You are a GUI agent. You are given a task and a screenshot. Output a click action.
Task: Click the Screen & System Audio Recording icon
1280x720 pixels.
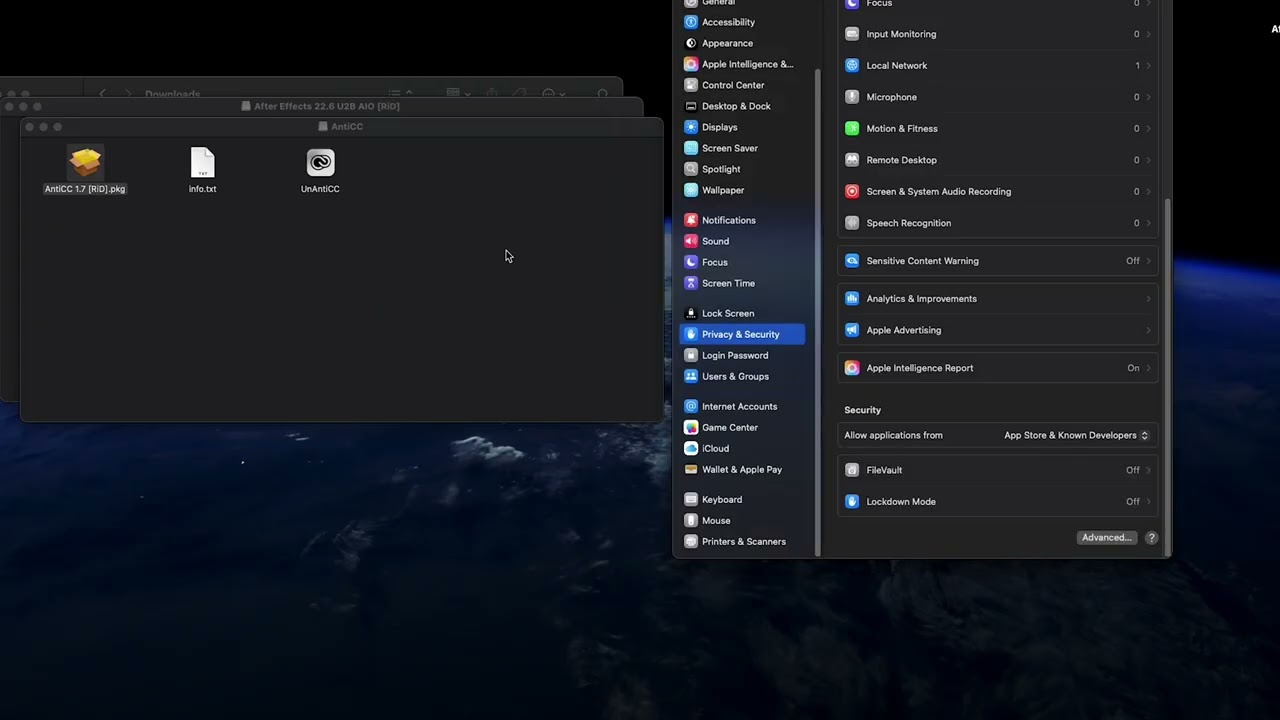pos(852,191)
